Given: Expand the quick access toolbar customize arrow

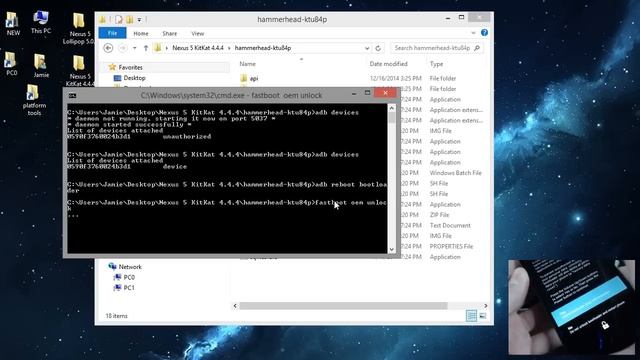Looking at the screenshot, I should pos(139,20).
